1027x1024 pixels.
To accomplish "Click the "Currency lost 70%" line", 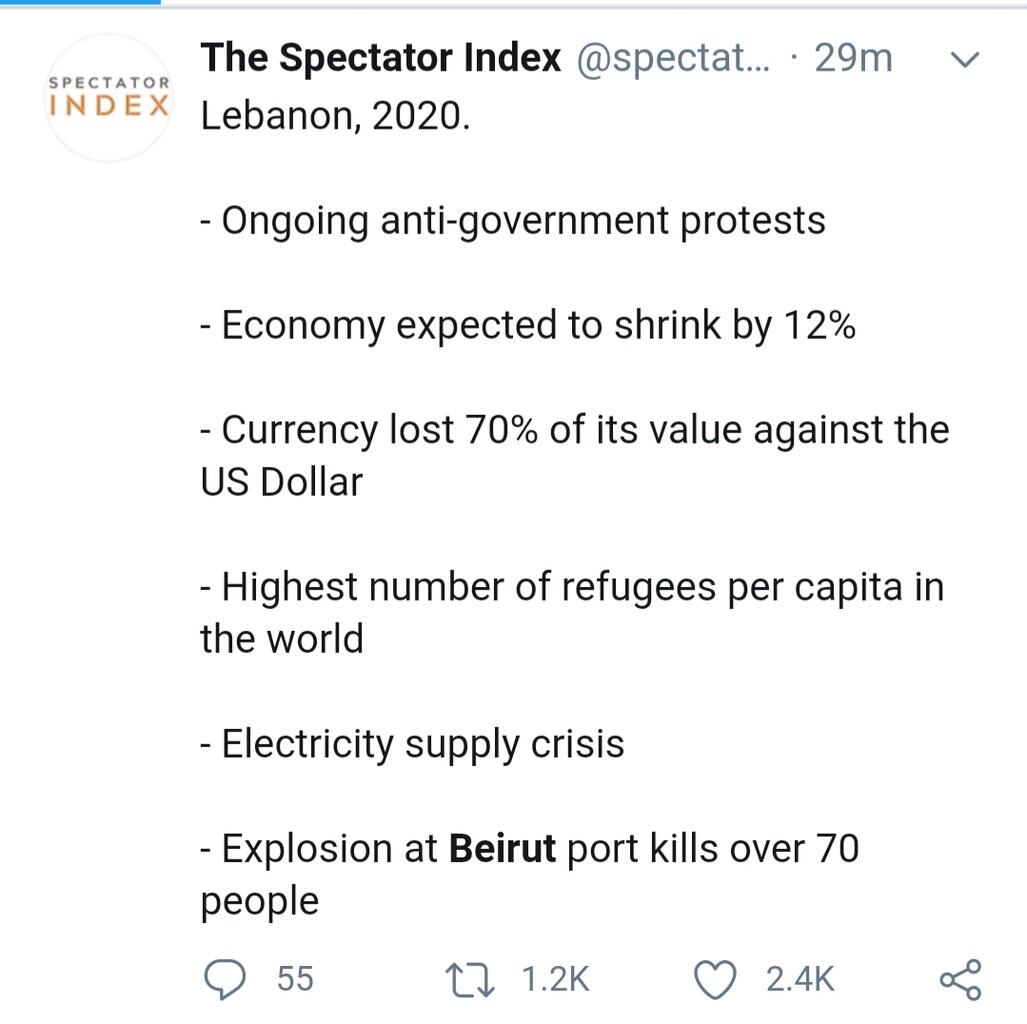I will (574, 431).
